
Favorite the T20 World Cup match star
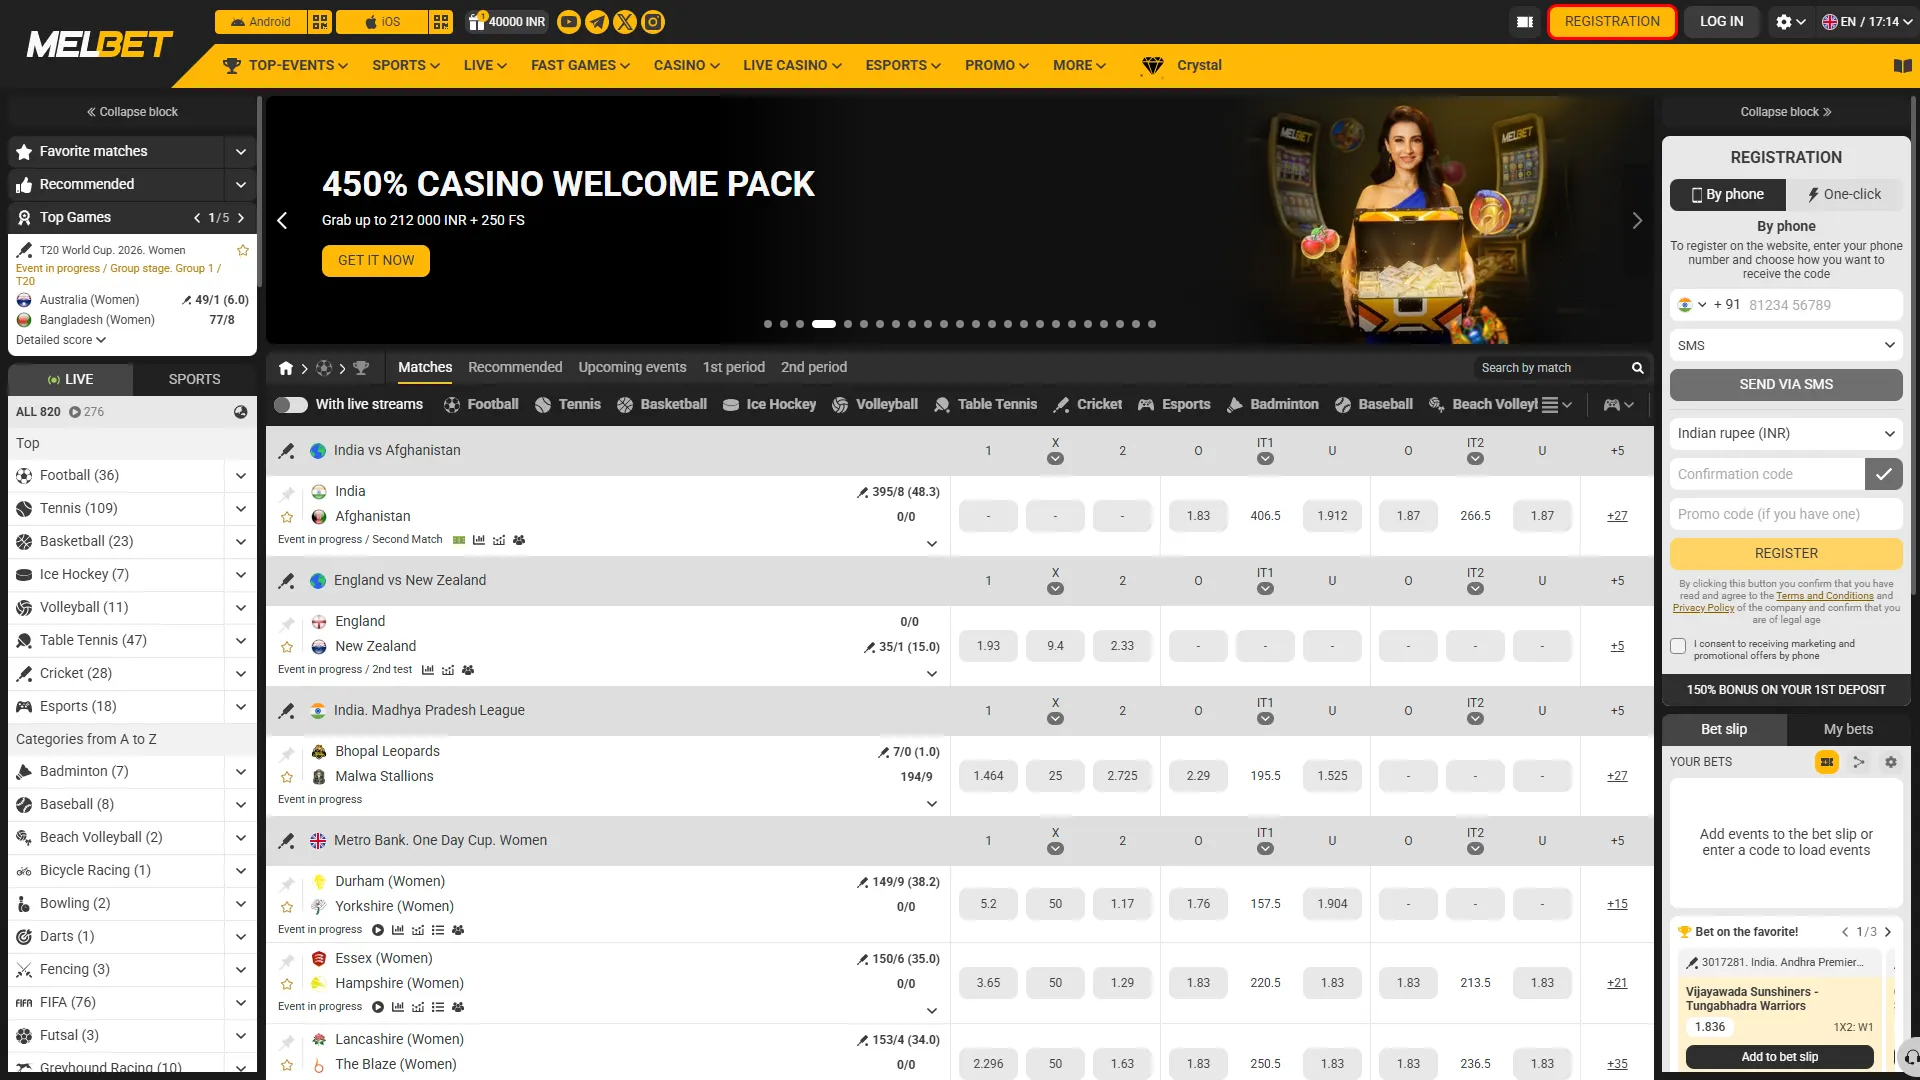[x=243, y=250]
